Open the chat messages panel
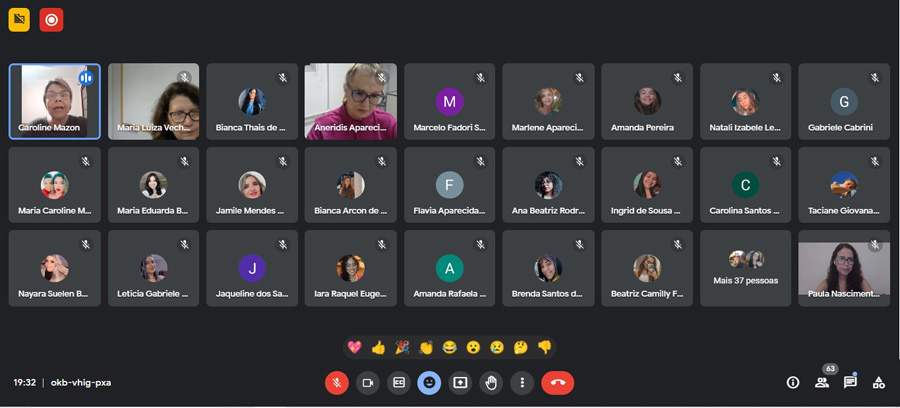This screenshot has width=900, height=408. (850, 382)
